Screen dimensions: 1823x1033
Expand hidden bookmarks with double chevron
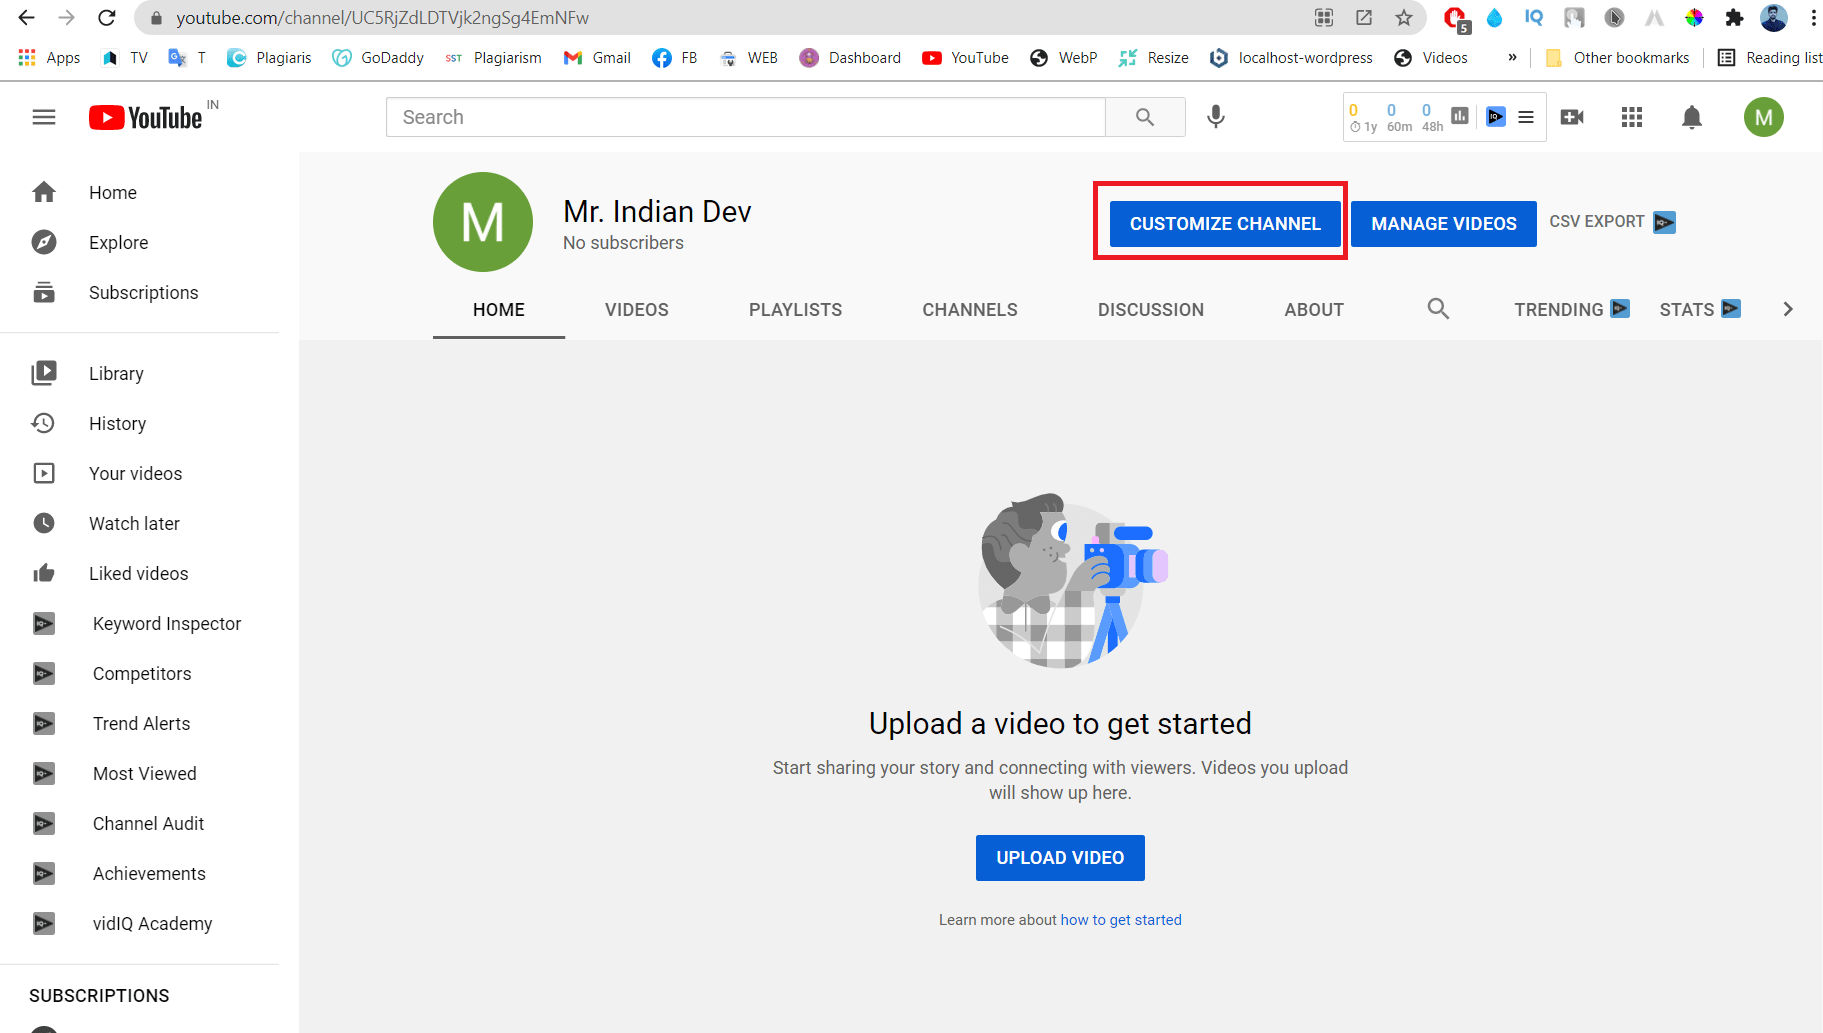1511,57
